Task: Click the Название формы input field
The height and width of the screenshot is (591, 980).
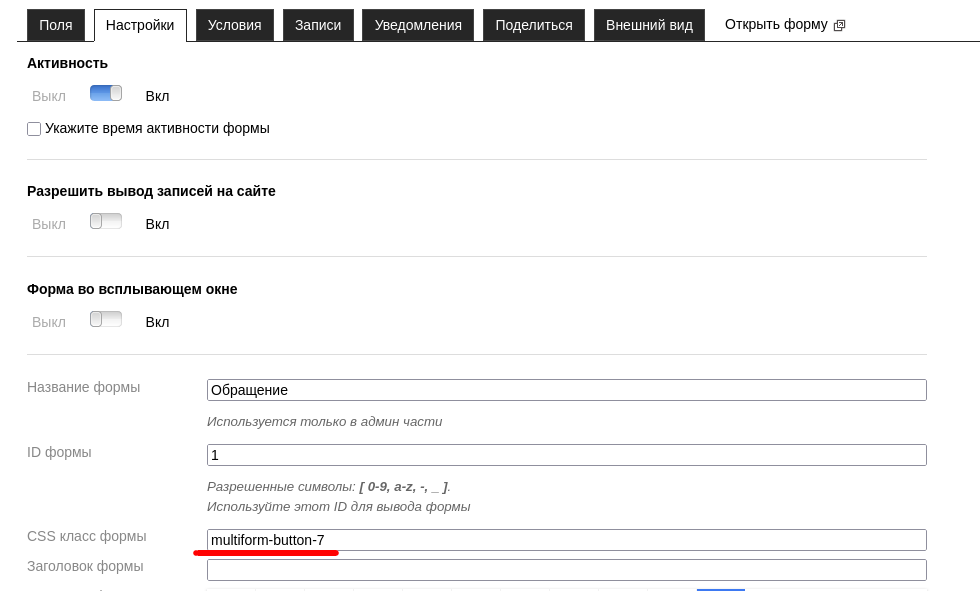Action: (566, 390)
